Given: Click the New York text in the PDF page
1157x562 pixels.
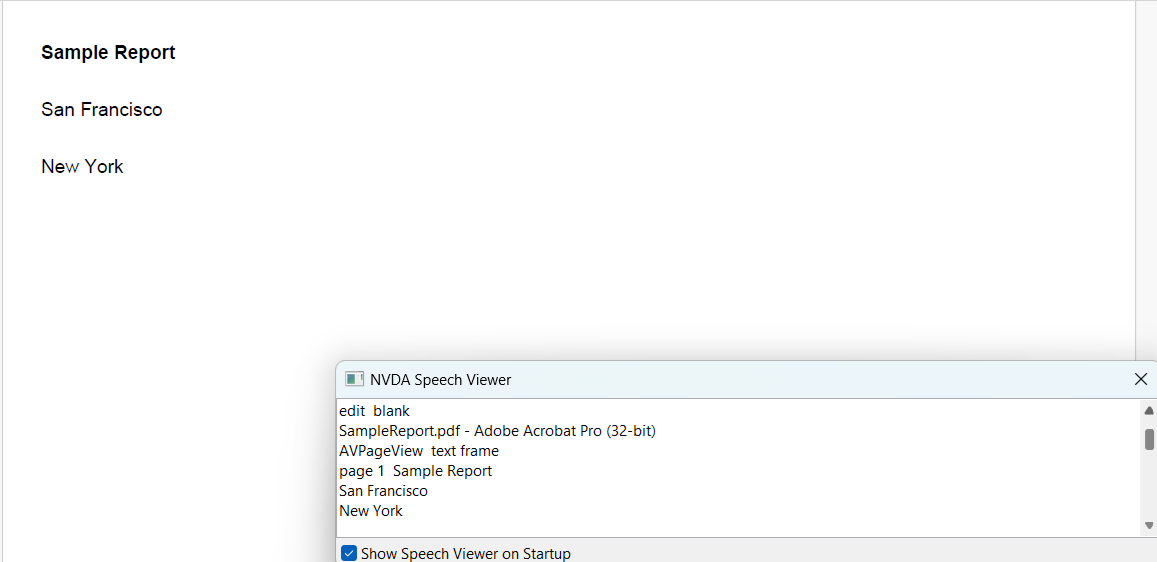Looking at the screenshot, I should [x=82, y=167].
